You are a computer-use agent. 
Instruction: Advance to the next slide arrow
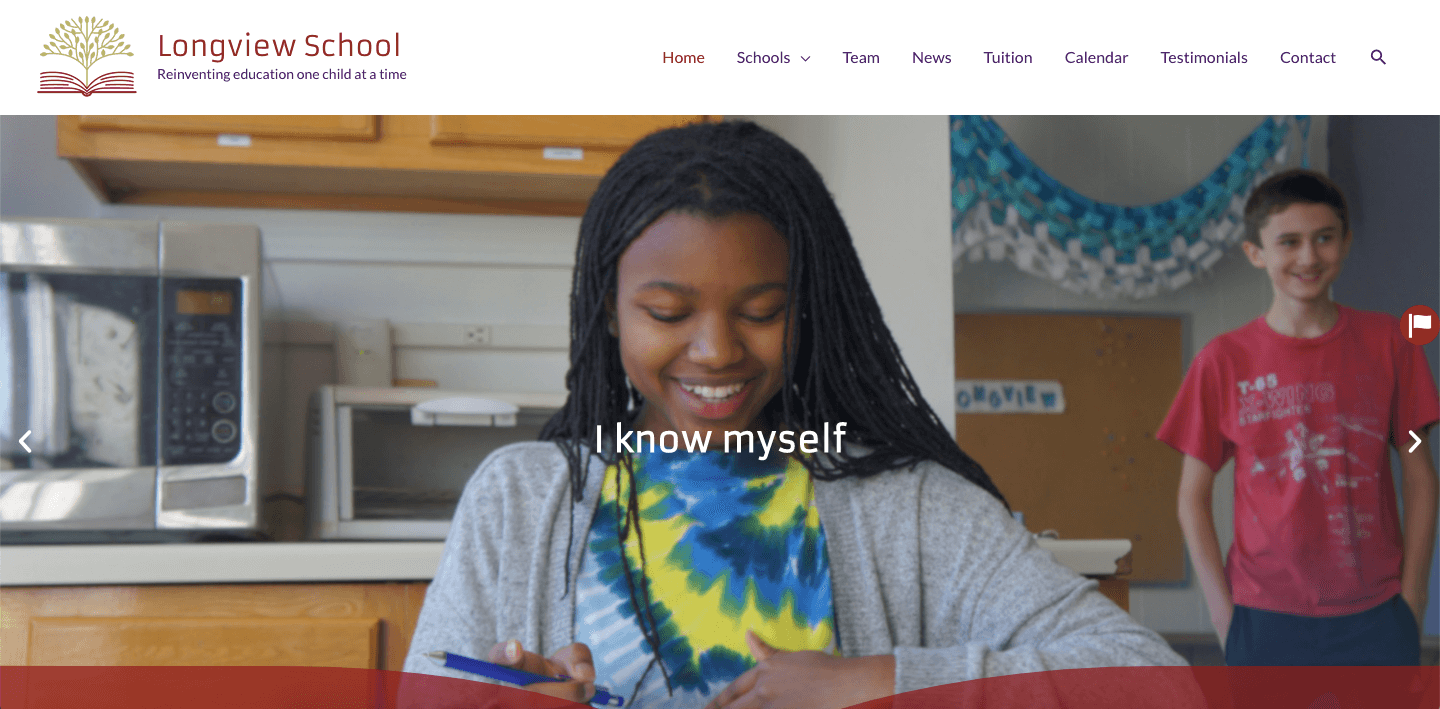point(1414,441)
